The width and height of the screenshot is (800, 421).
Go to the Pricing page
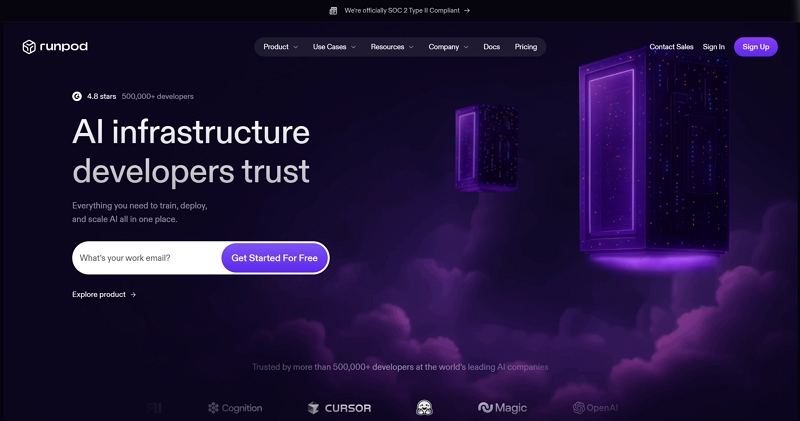526,47
